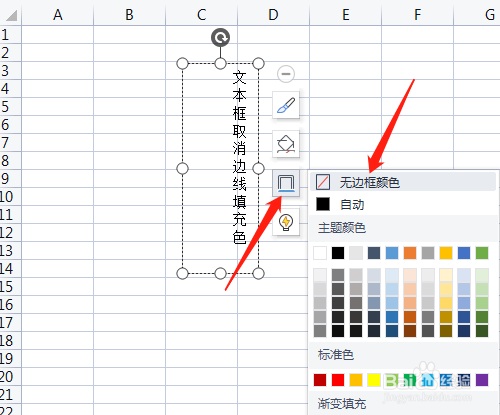Click the vertical text 文本框取消边线填充色
Screen dimensions: 500x415
[239, 157]
